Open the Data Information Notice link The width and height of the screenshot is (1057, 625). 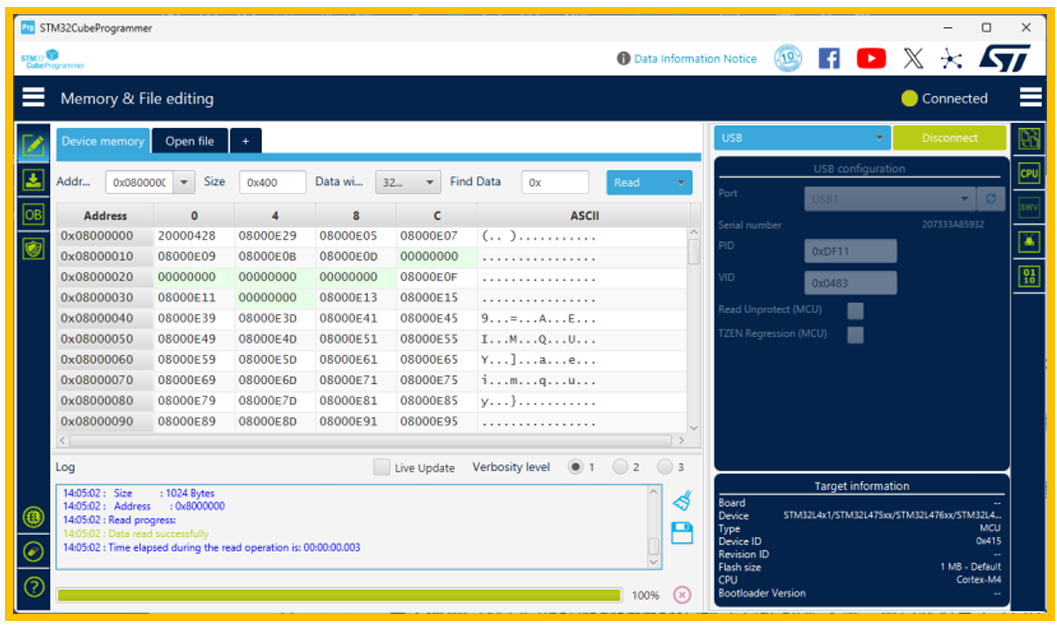click(695, 59)
